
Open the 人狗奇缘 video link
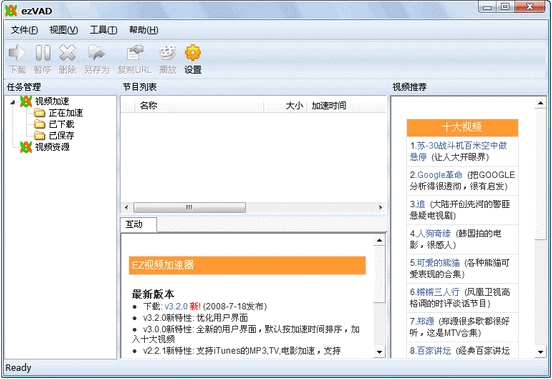click(x=434, y=233)
